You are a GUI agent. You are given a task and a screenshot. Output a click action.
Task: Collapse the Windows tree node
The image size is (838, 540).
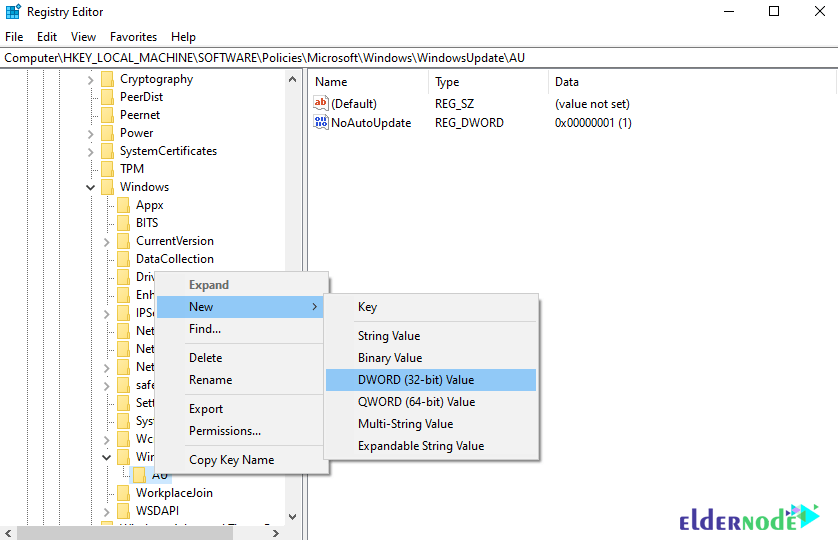tap(90, 187)
